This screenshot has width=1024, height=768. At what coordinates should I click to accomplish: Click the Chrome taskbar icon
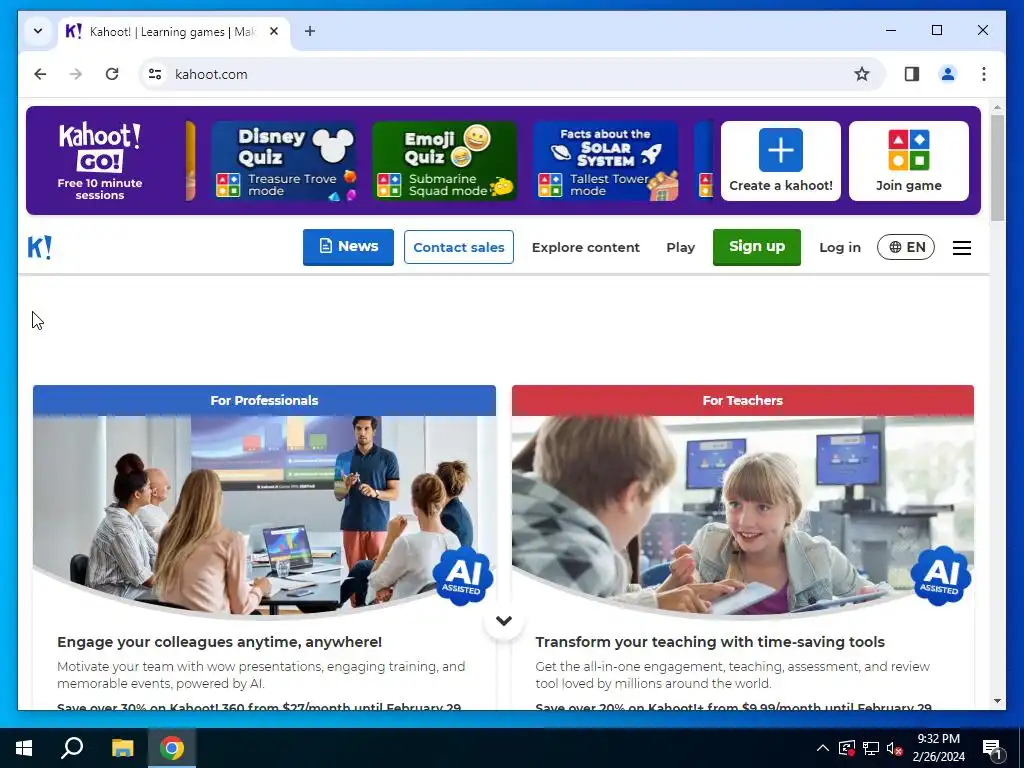point(172,748)
